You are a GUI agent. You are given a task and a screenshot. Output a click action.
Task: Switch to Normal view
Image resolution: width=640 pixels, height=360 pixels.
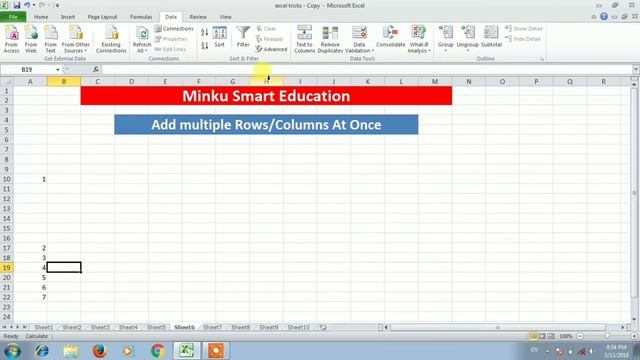click(x=533, y=336)
